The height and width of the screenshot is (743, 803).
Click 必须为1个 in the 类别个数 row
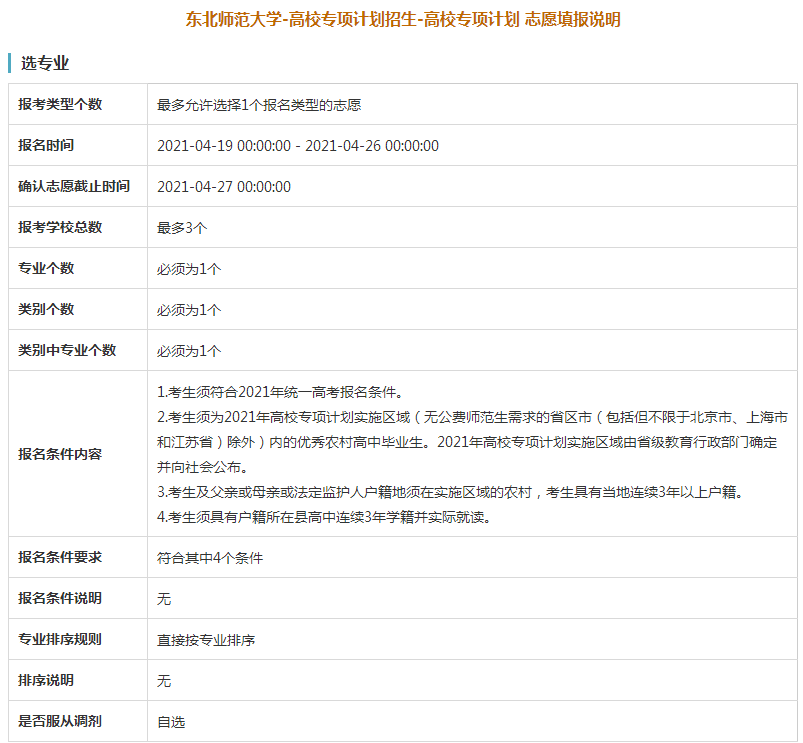coord(189,310)
